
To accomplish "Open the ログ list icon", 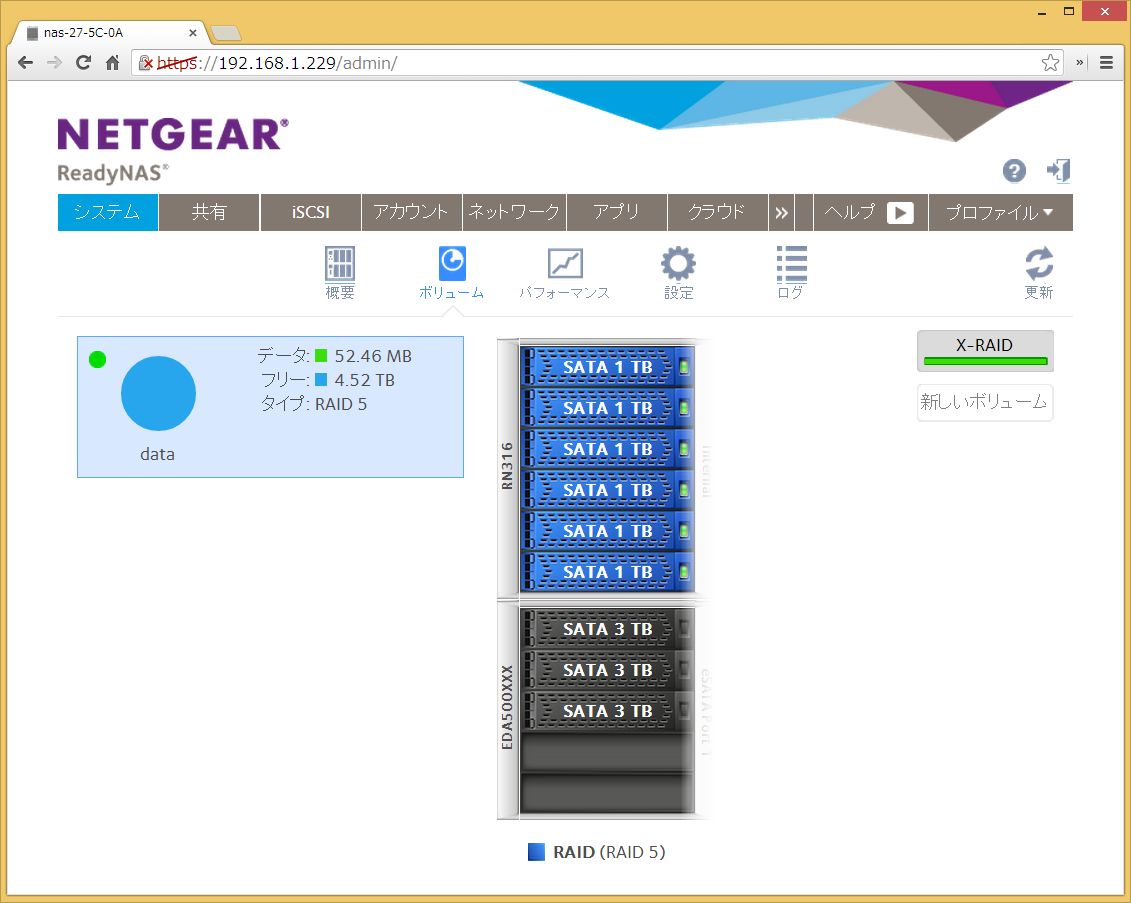I will (790, 266).
